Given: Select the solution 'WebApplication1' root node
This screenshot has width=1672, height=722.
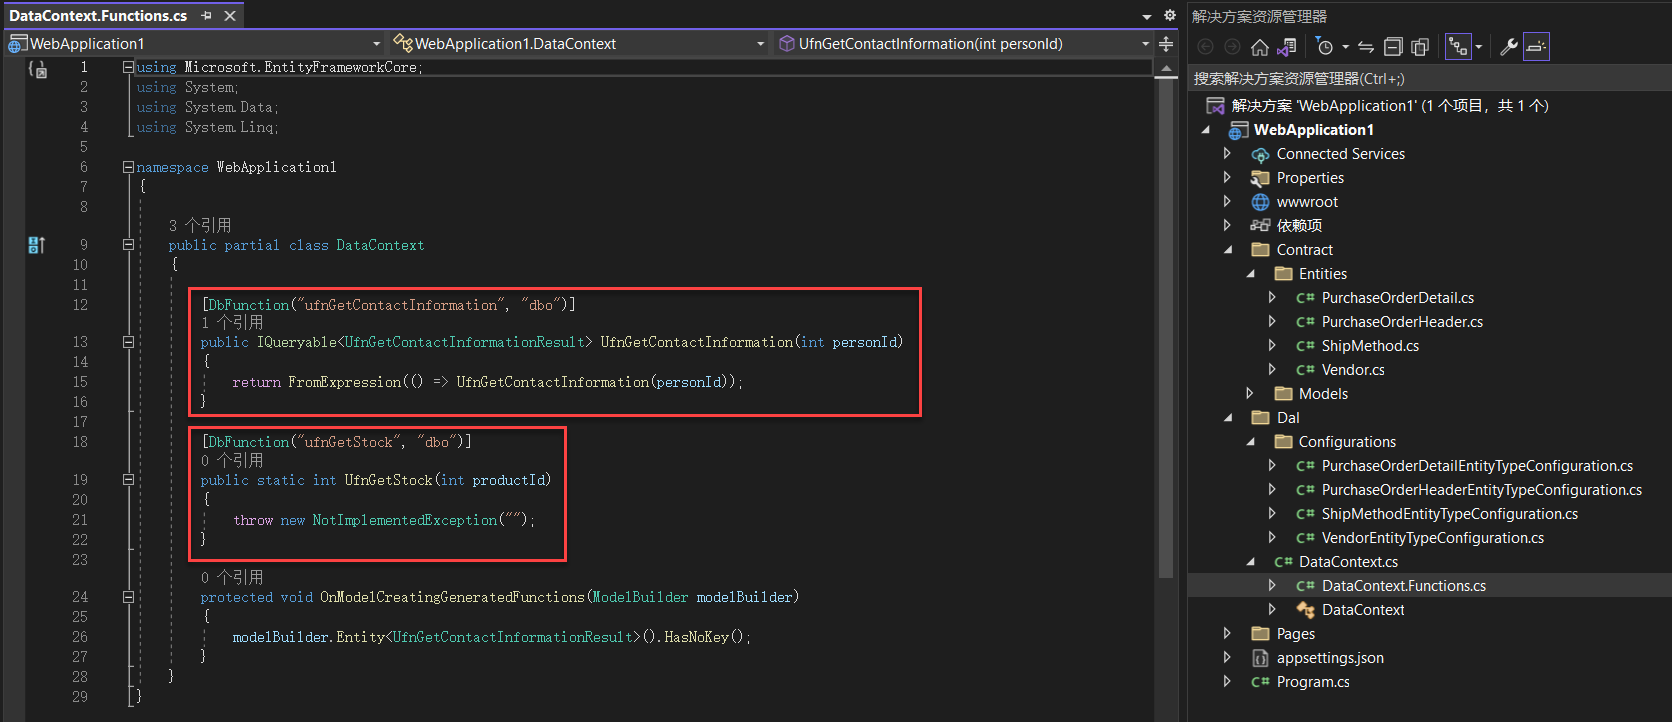Looking at the screenshot, I should tap(1390, 106).
